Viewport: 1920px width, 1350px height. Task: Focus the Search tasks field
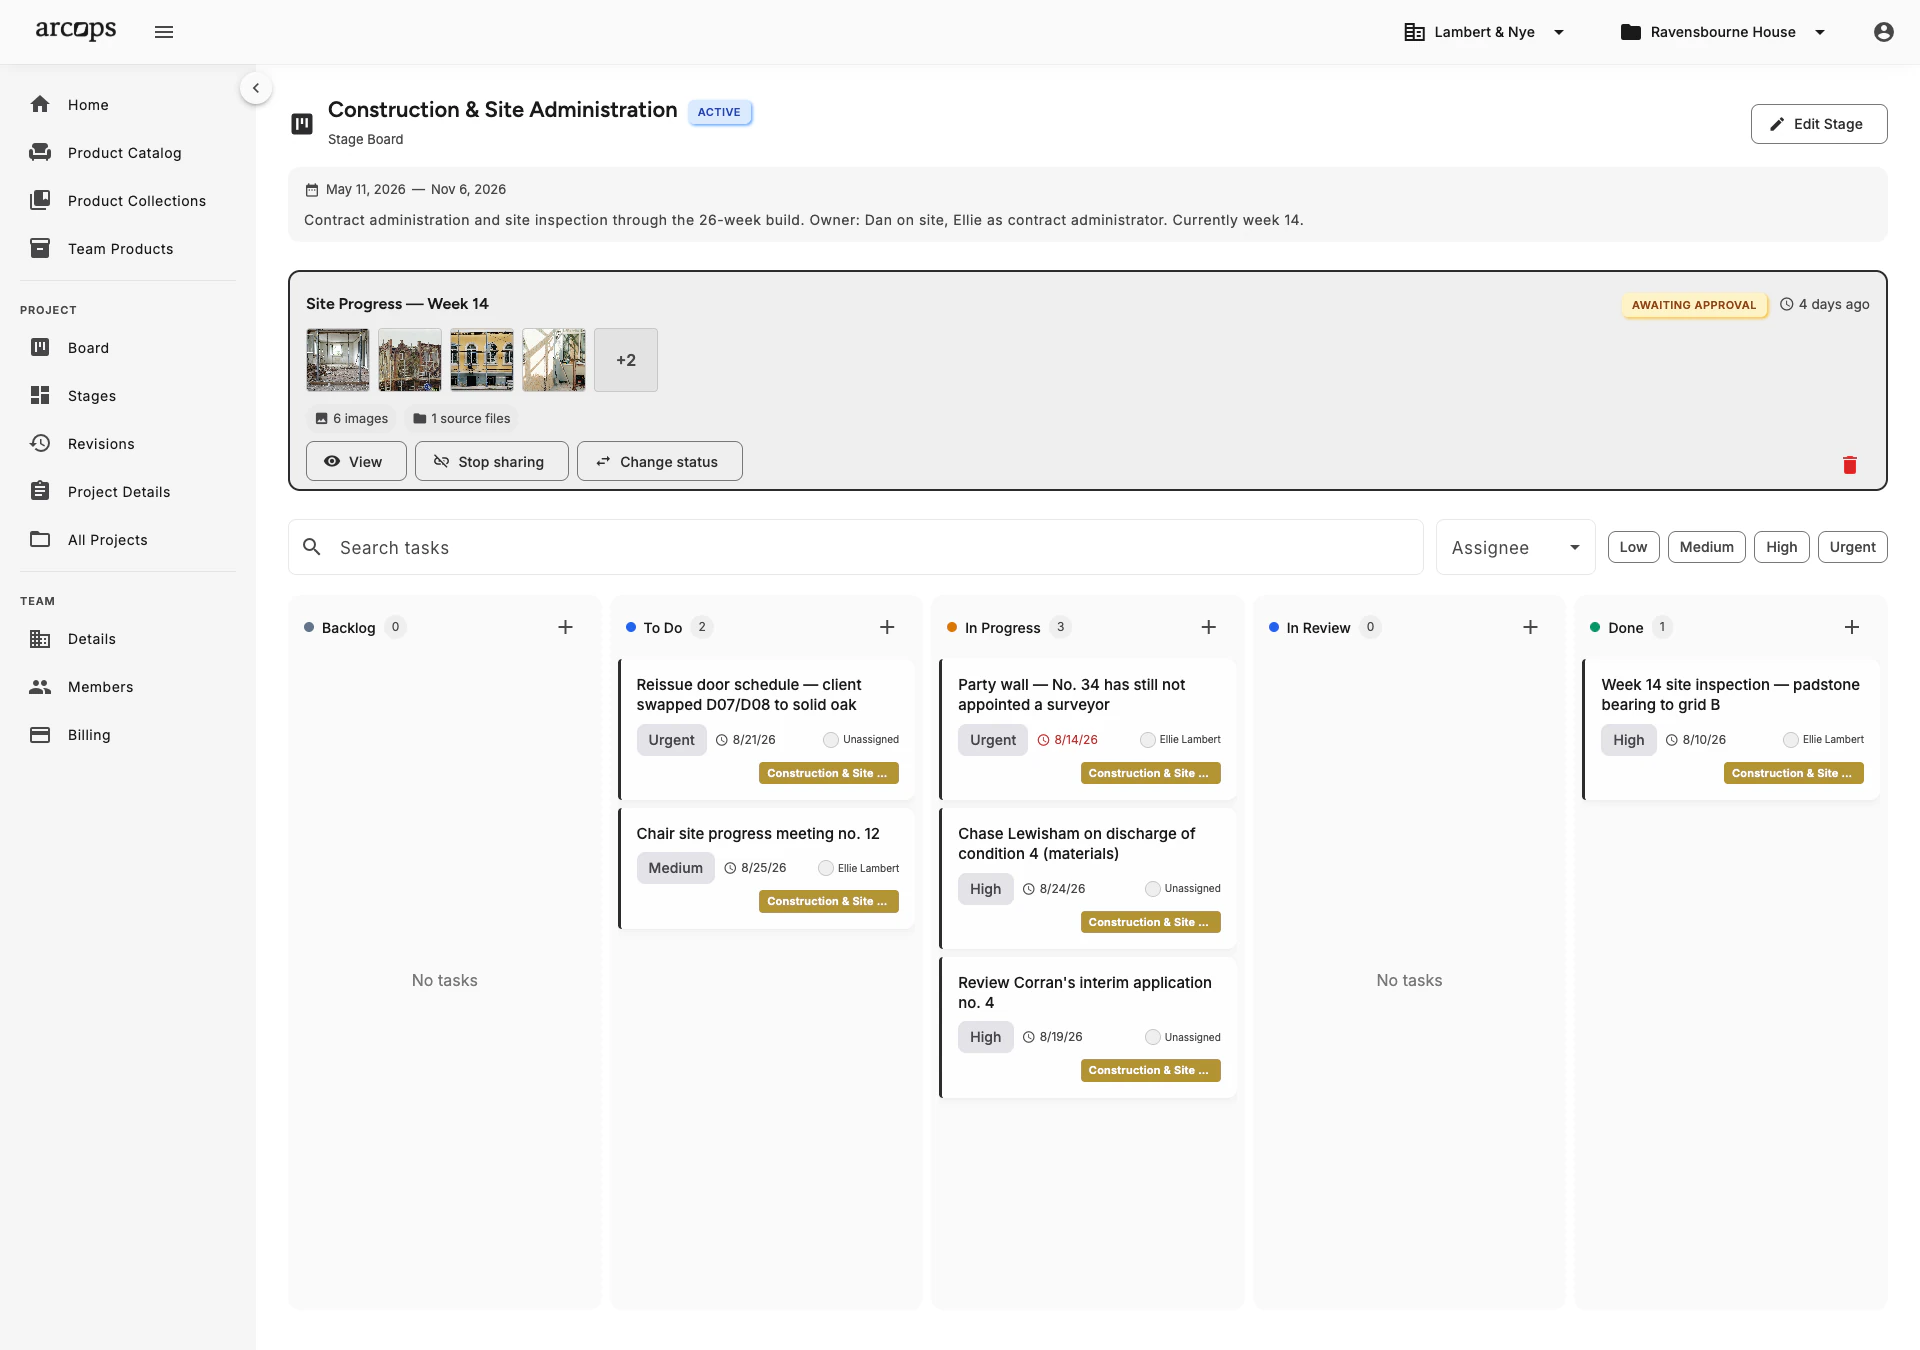coord(855,547)
